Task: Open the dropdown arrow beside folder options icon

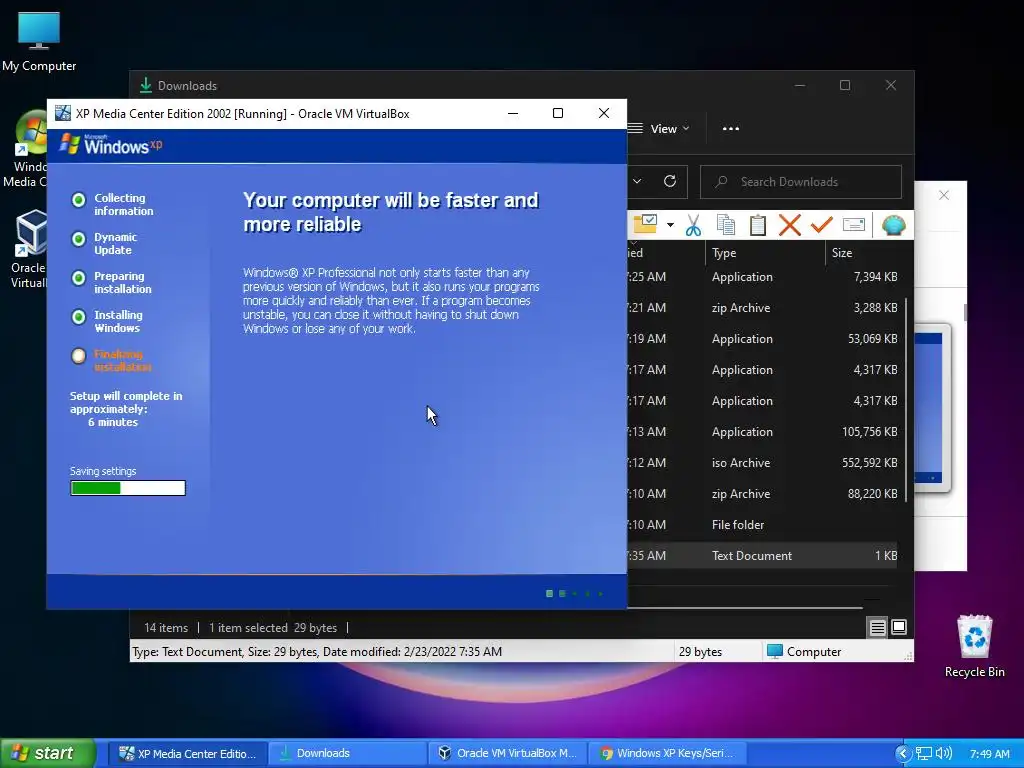Action: 670,225
